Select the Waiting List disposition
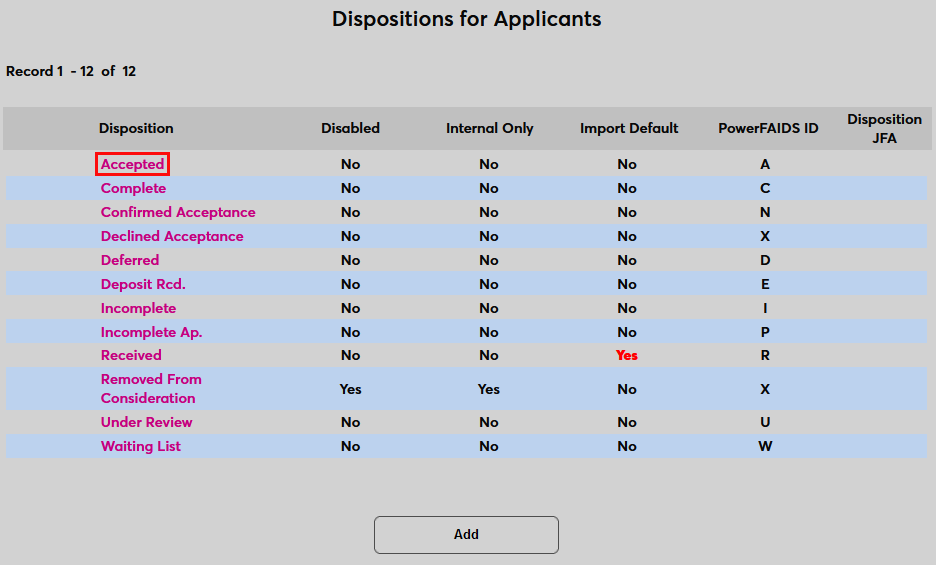 [x=141, y=446]
